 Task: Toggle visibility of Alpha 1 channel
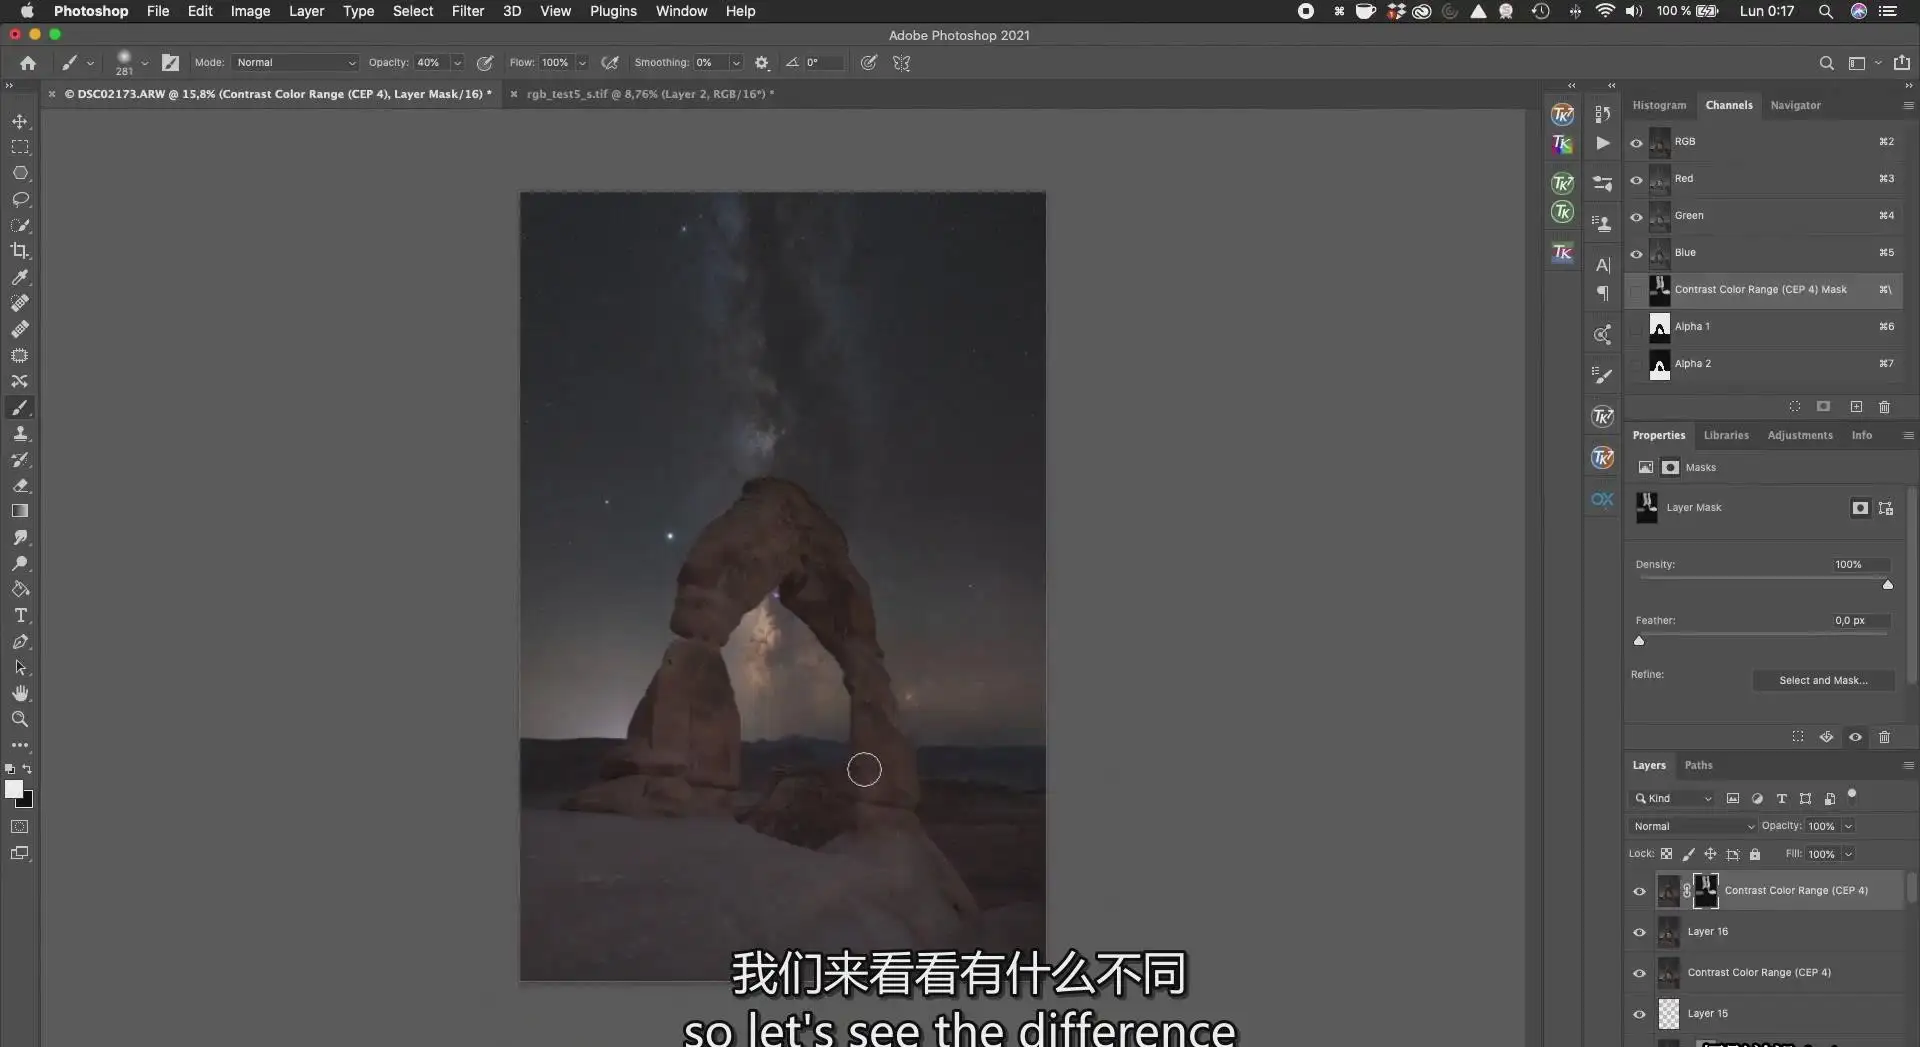point(1637,327)
